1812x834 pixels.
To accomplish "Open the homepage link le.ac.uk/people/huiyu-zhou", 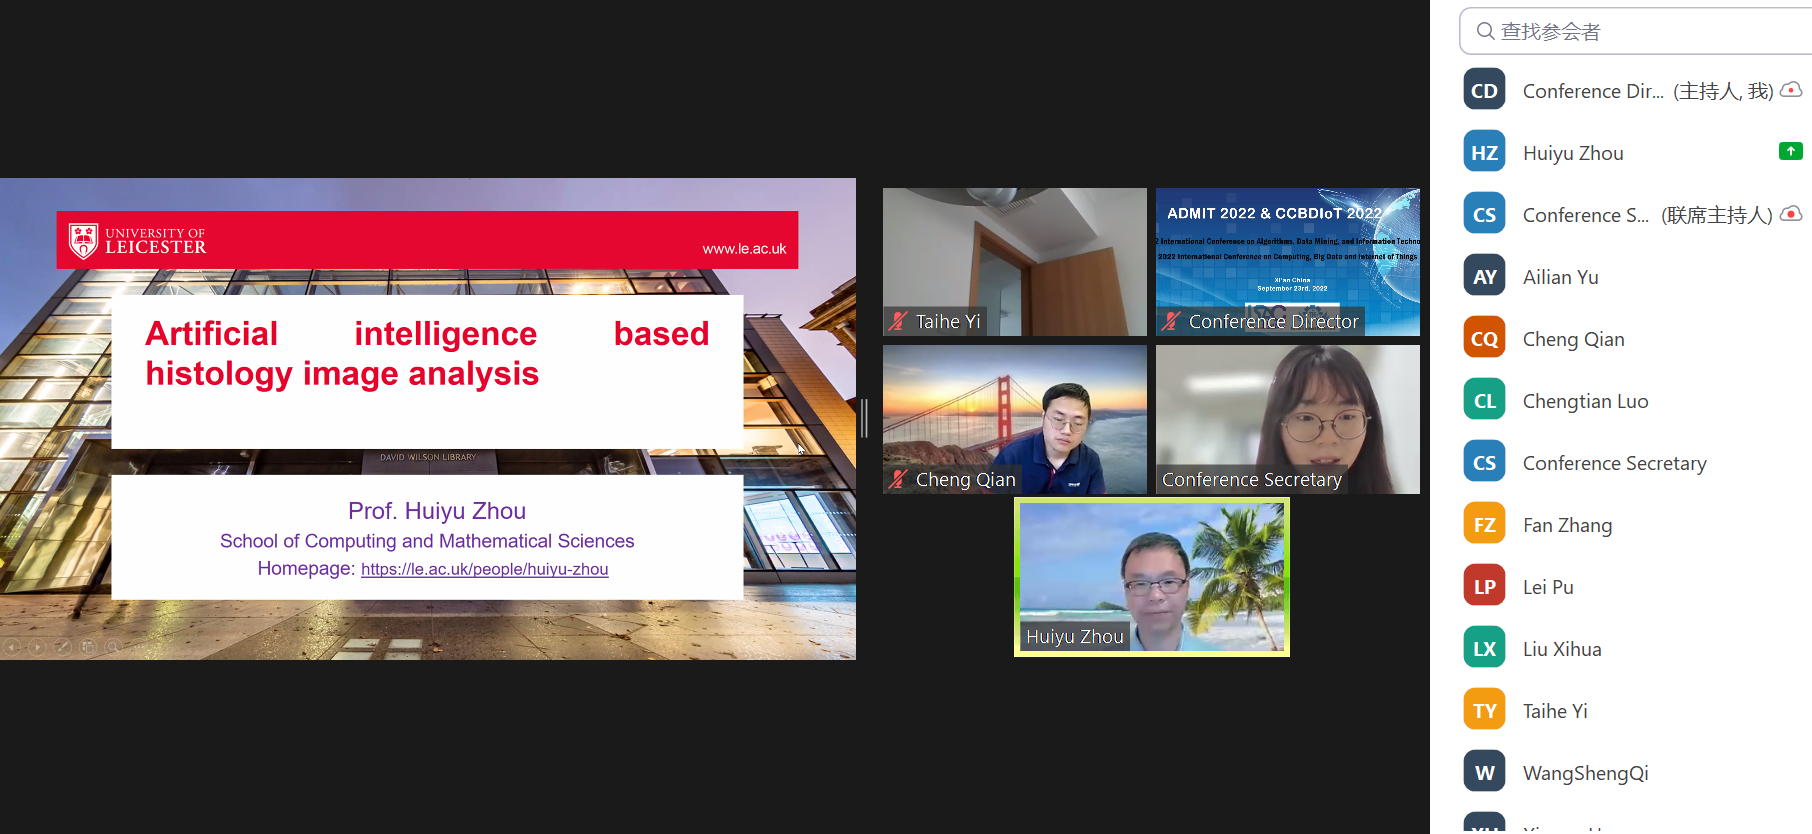I will pyautogui.click(x=484, y=569).
